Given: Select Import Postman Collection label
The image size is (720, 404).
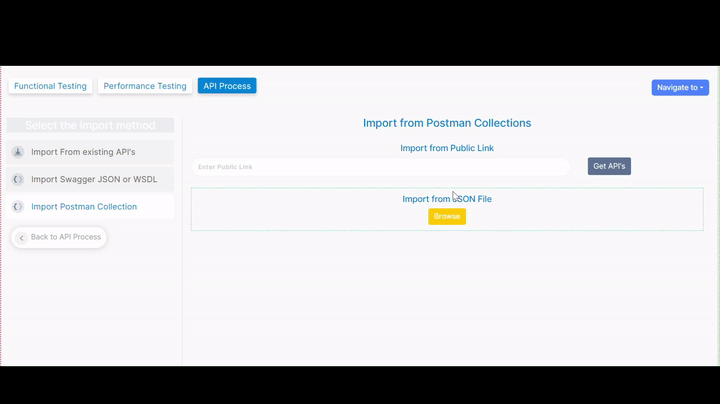Looking at the screenshot, I should pyautogui.click(x=84, y=207).
